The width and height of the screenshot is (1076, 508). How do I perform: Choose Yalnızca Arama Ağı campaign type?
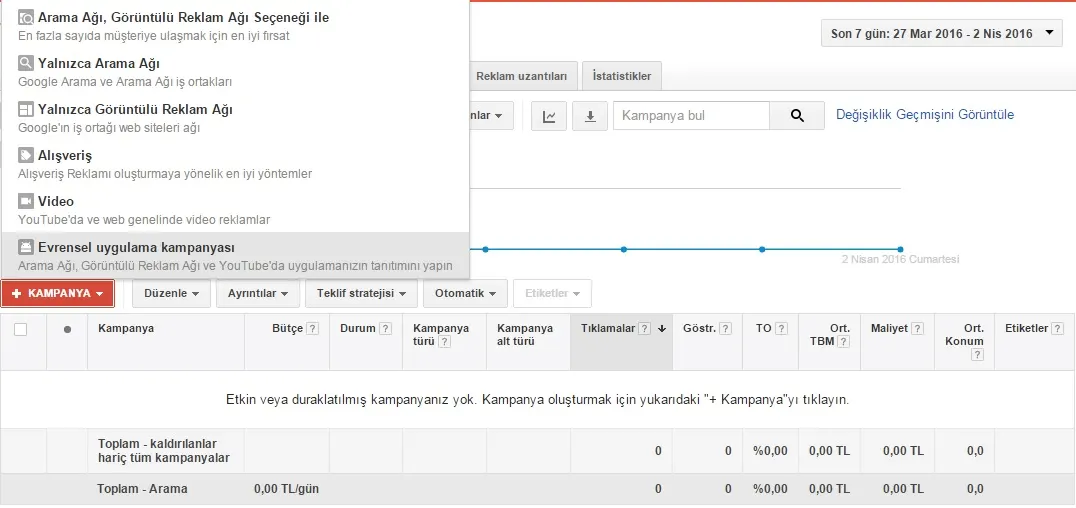[x=235, y=72]
